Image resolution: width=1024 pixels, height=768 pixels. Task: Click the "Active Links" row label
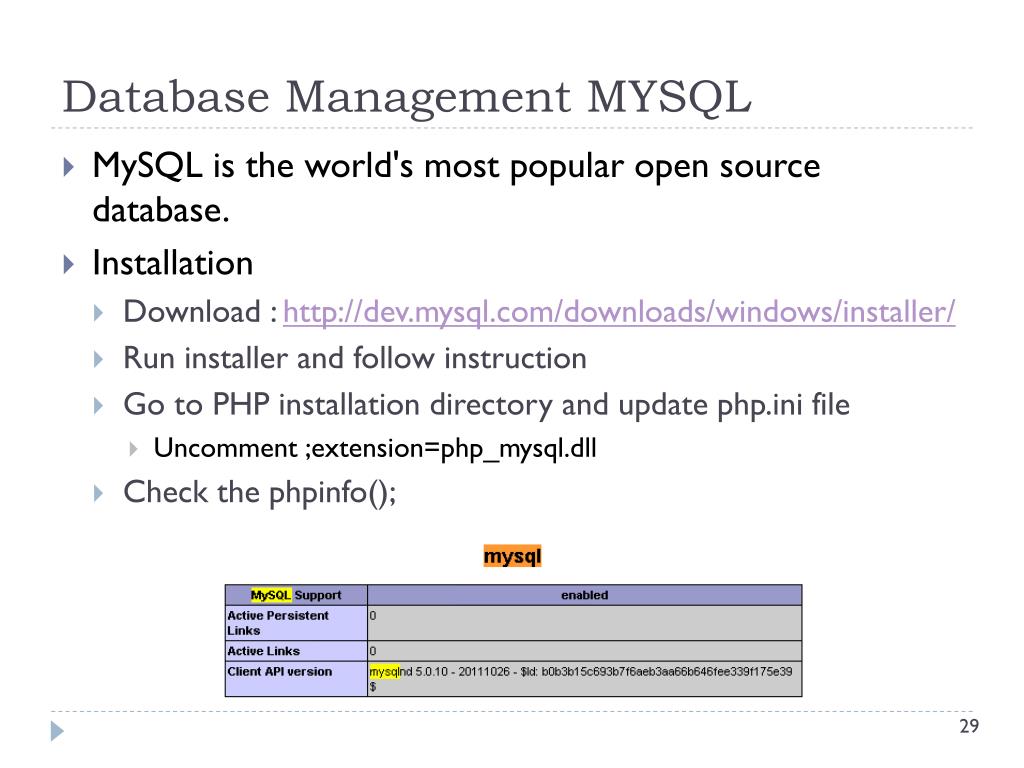[296, 651]
